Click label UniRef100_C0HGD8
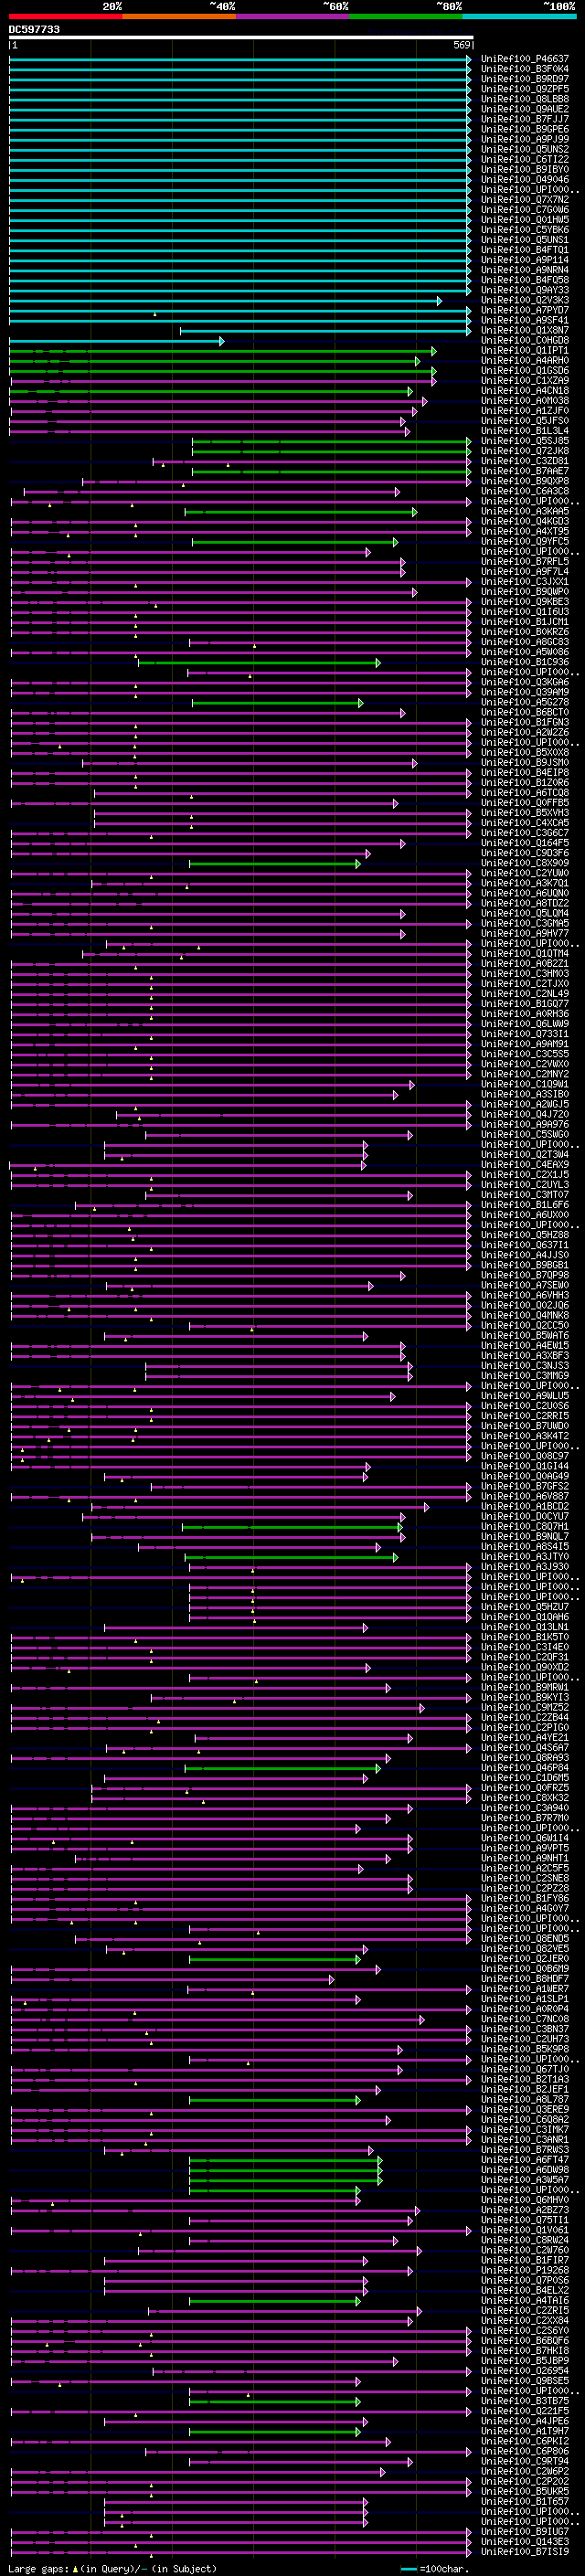 pos(525,341)
